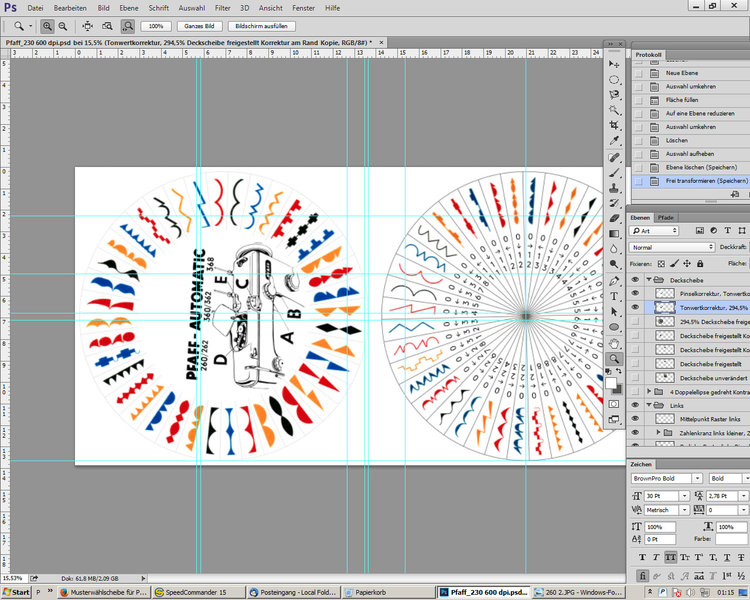Open the Bearbeiten menu
The image size is (750, 600).
point(70,8)
